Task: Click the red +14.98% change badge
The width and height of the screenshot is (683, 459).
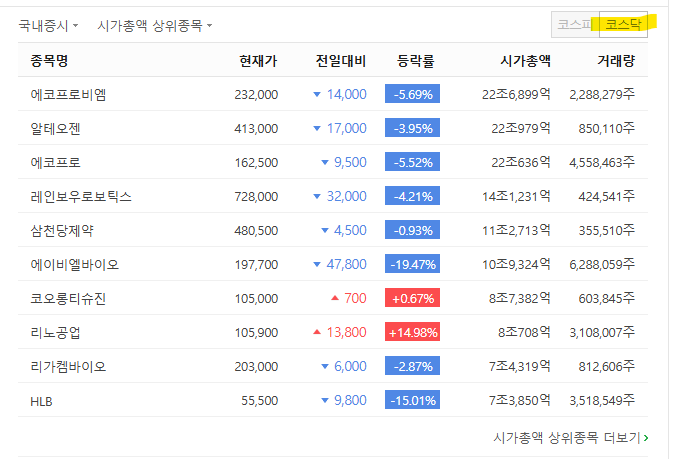Action: click(x=412, y=332)
